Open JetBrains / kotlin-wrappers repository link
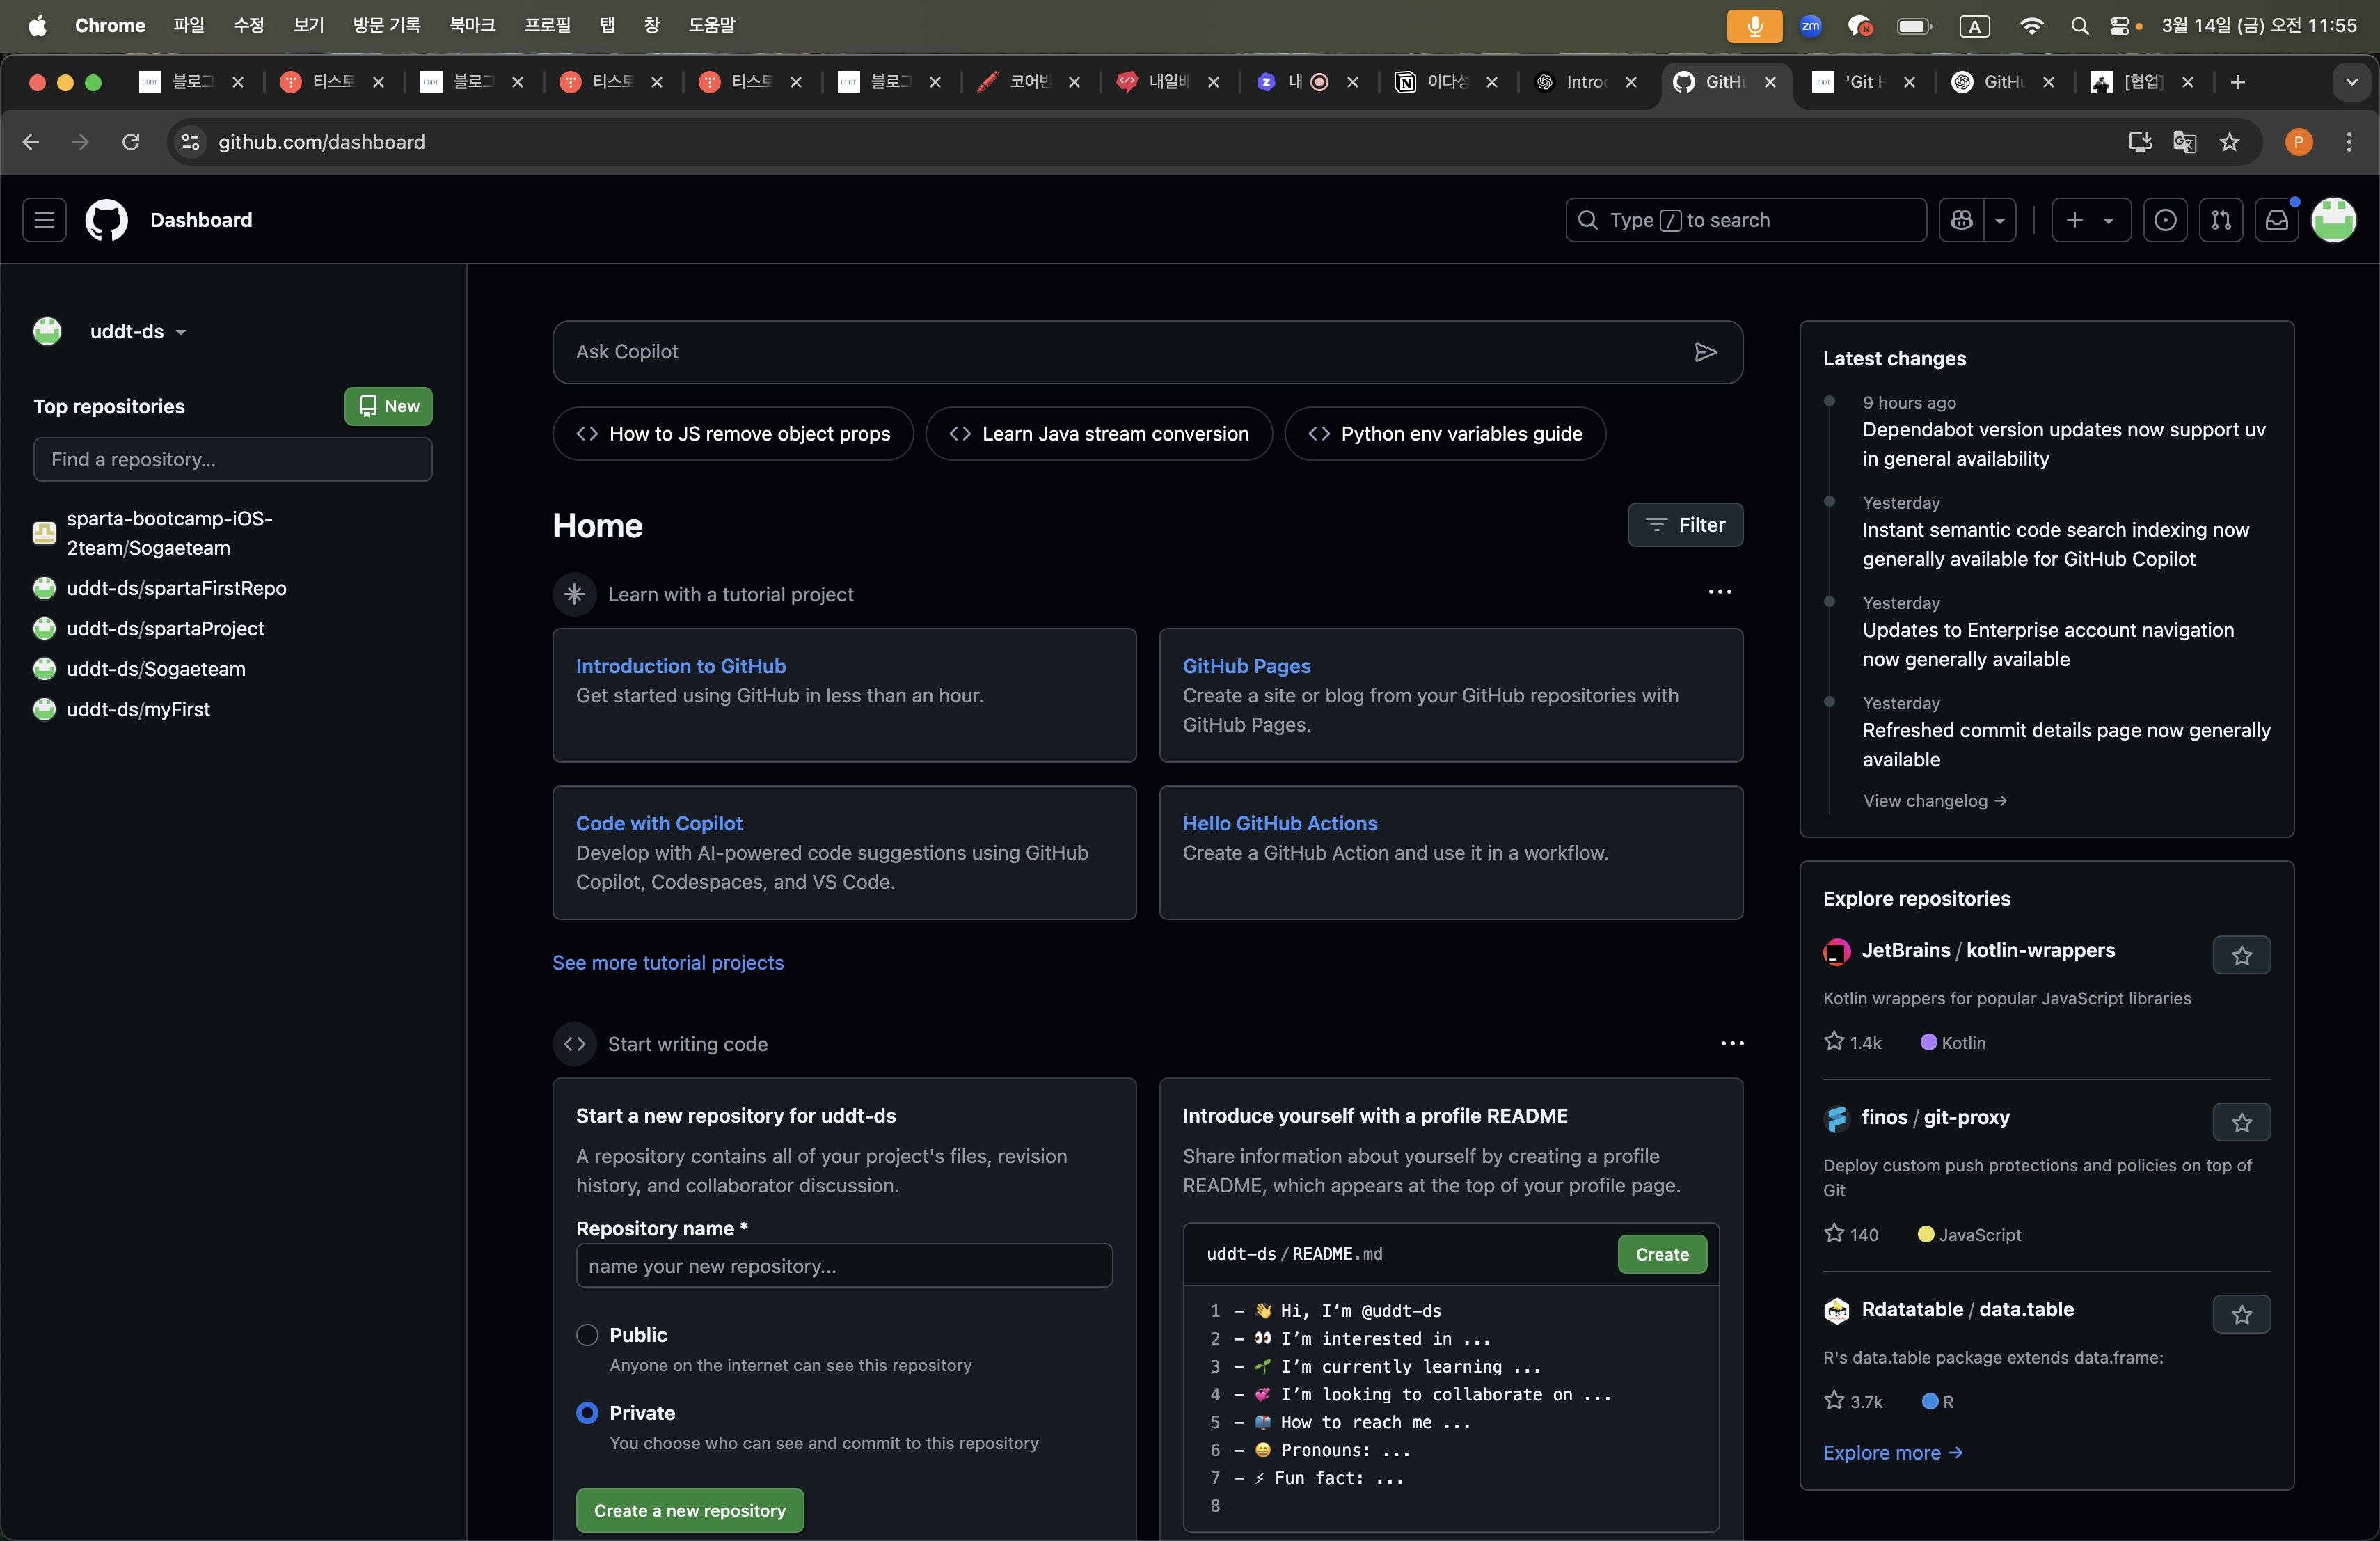 (1988, 950)
